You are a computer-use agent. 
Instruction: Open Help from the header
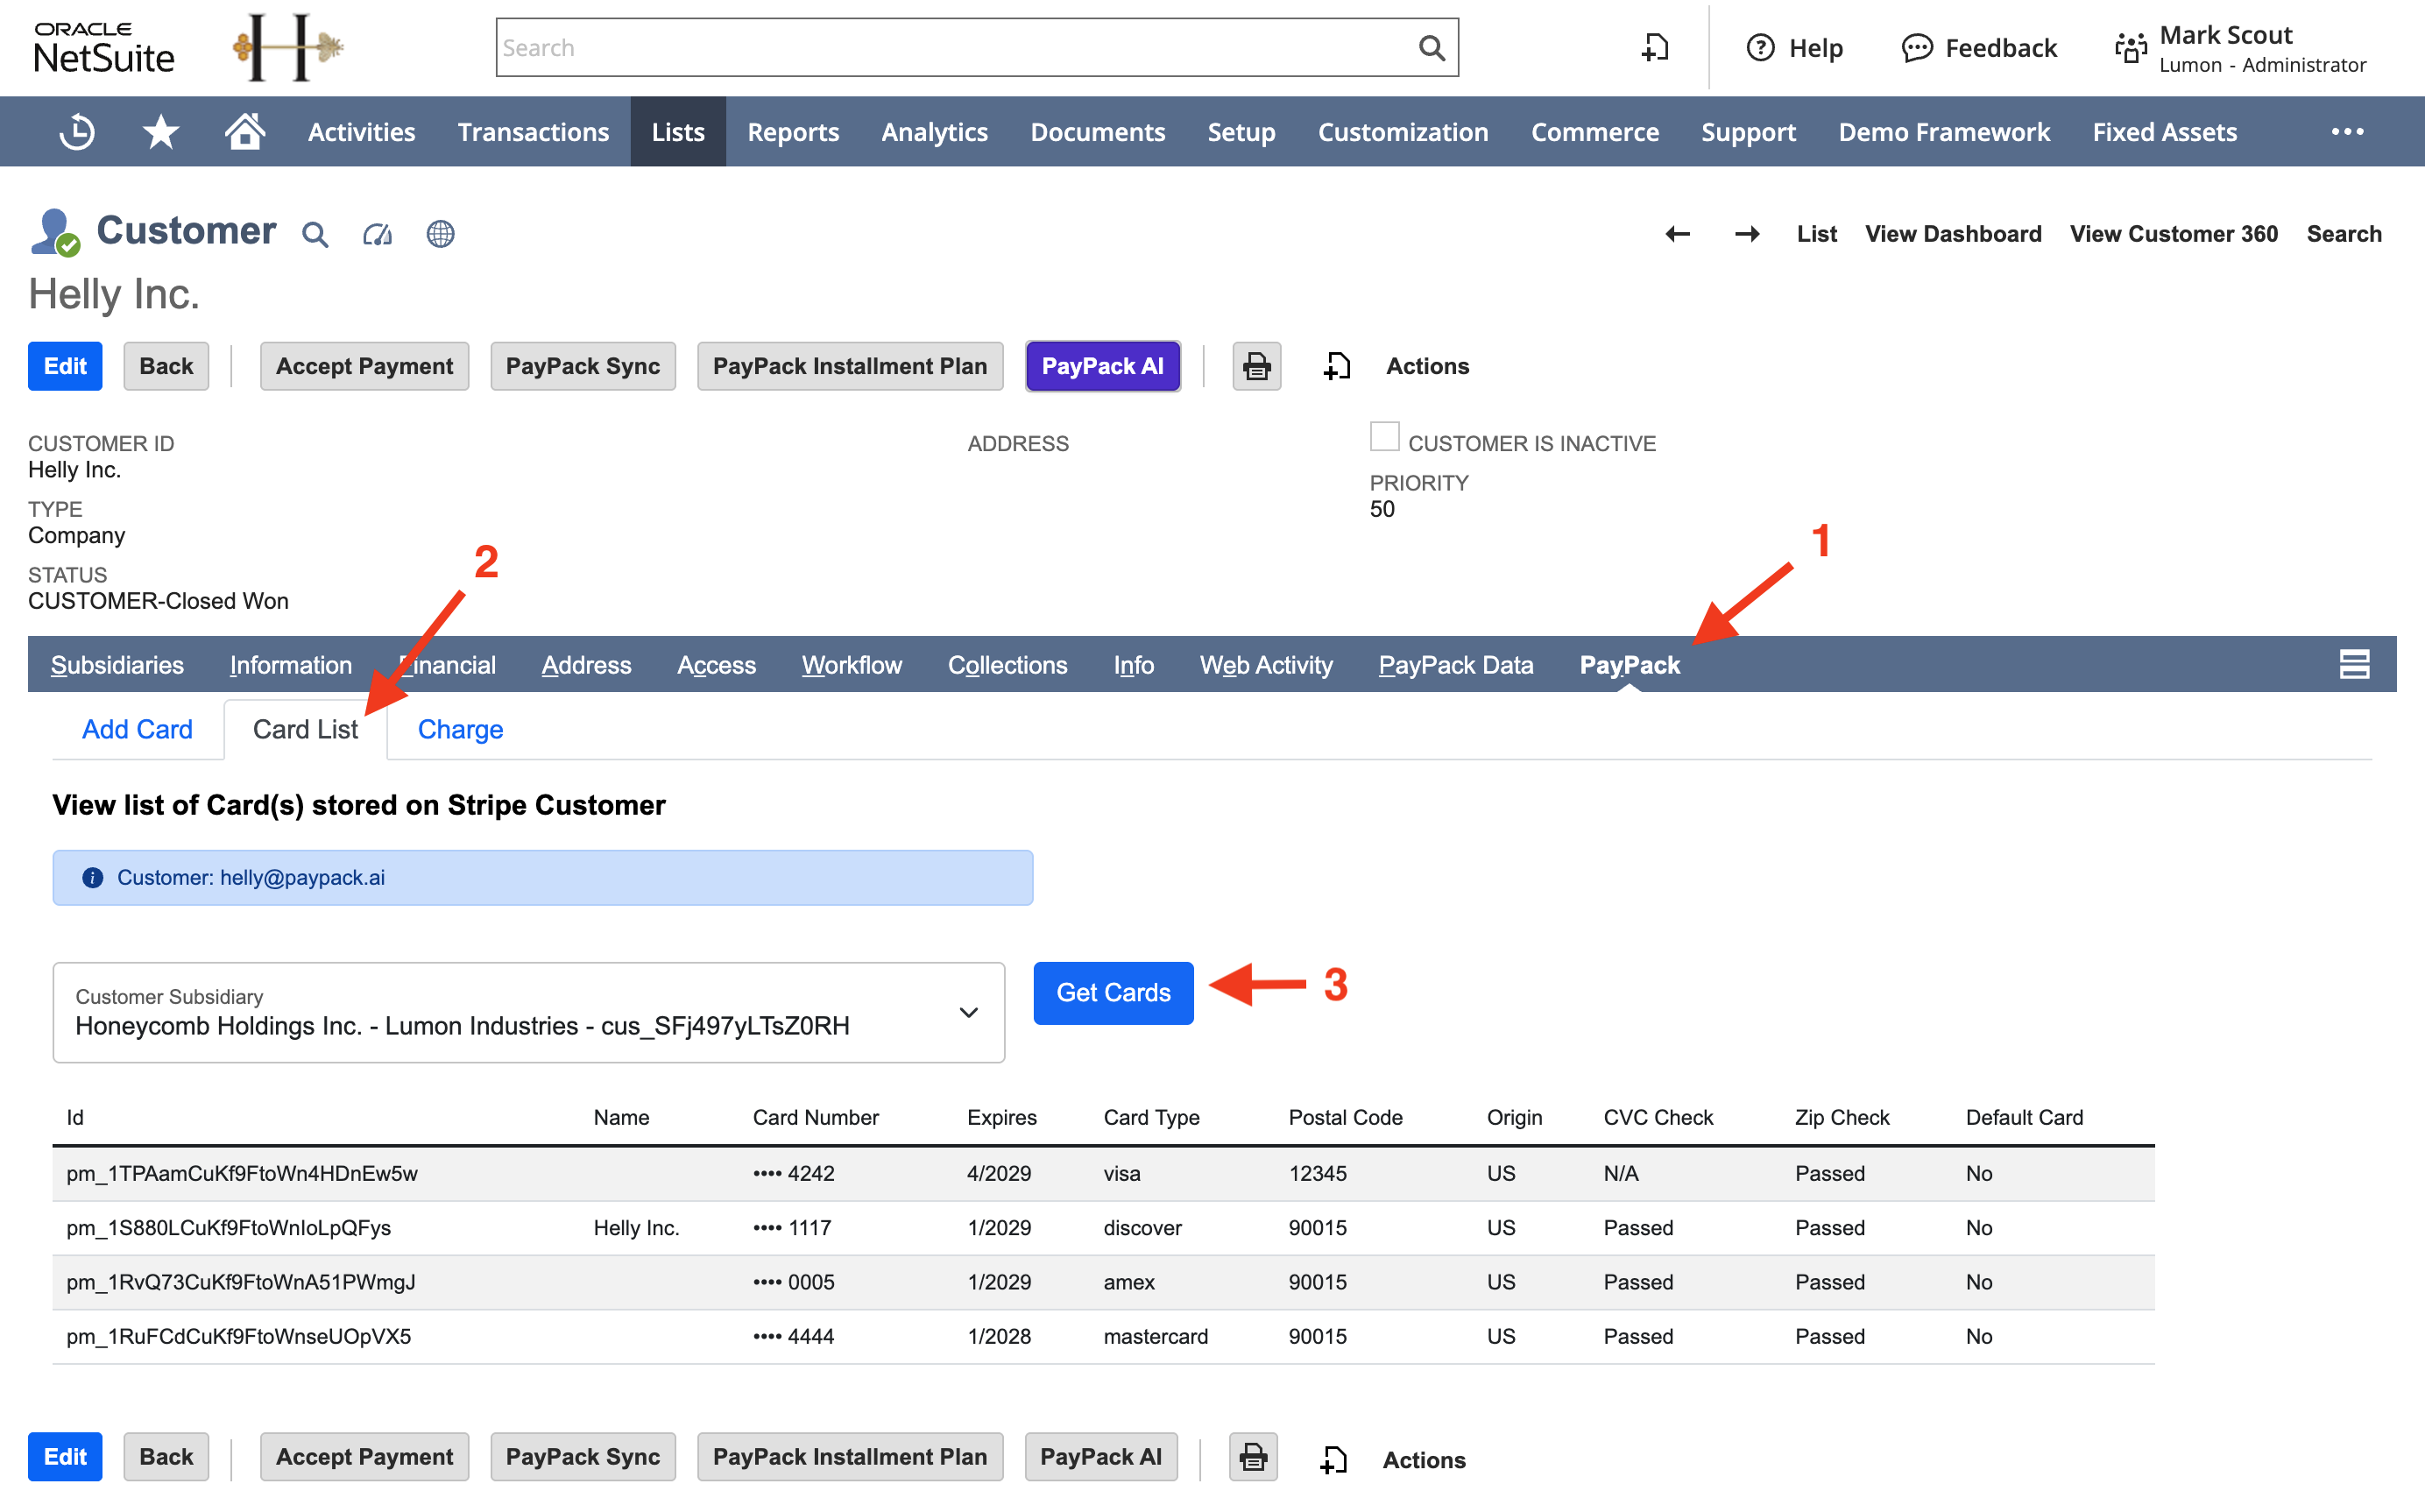coord(1794,47)
